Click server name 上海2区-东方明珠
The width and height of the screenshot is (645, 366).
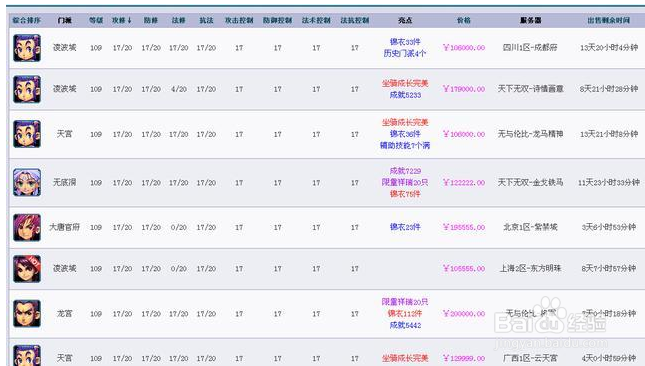530,269
